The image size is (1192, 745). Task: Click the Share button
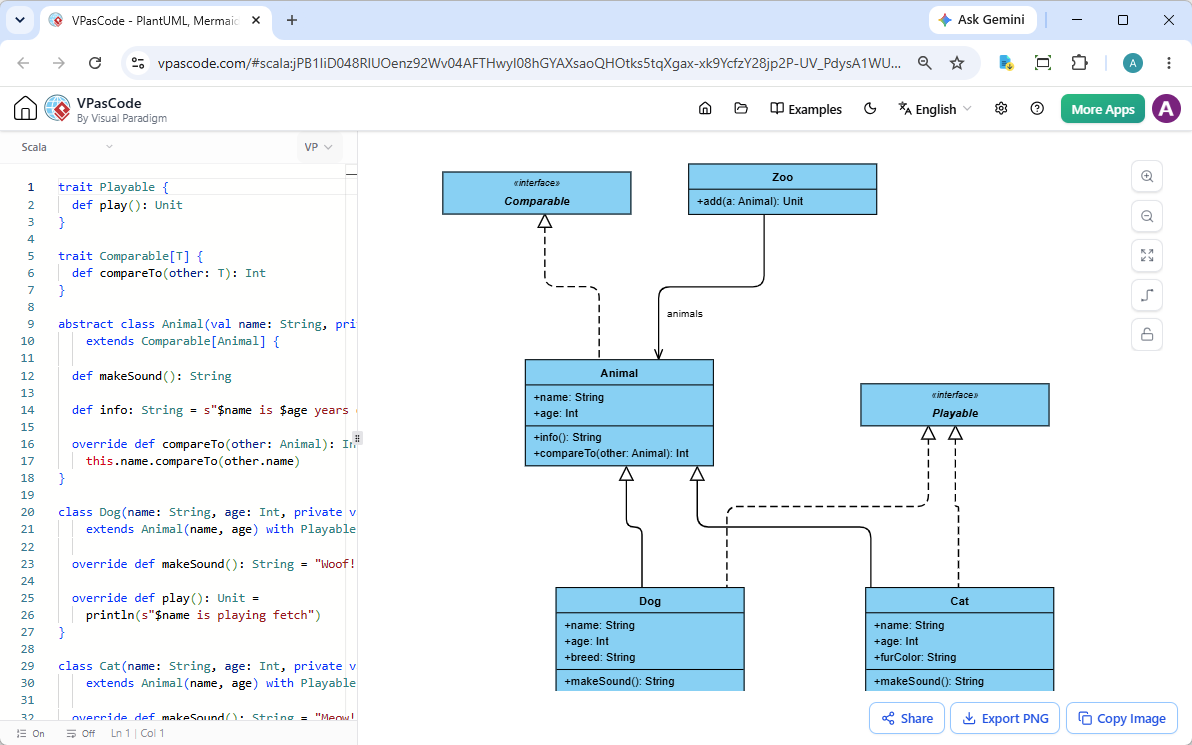point(907,718)
